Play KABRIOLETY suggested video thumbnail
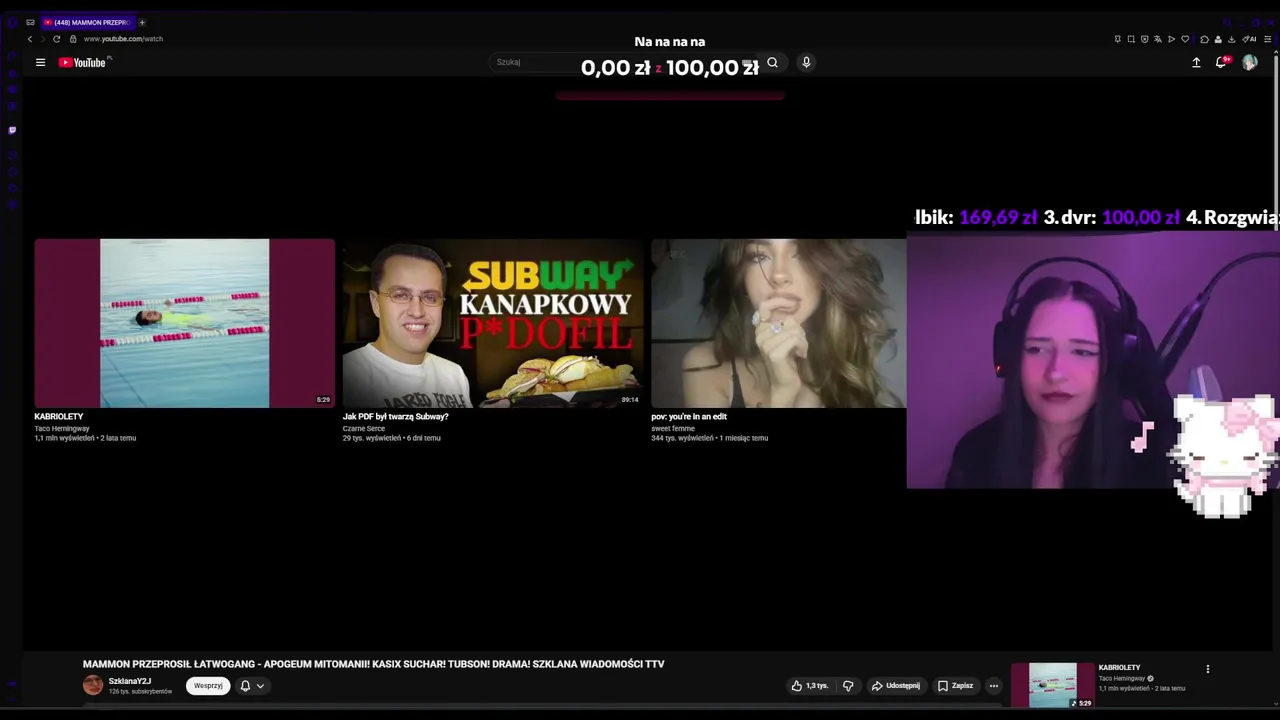This screenshot has height=720, width=1280. click(x=185, y=323)
